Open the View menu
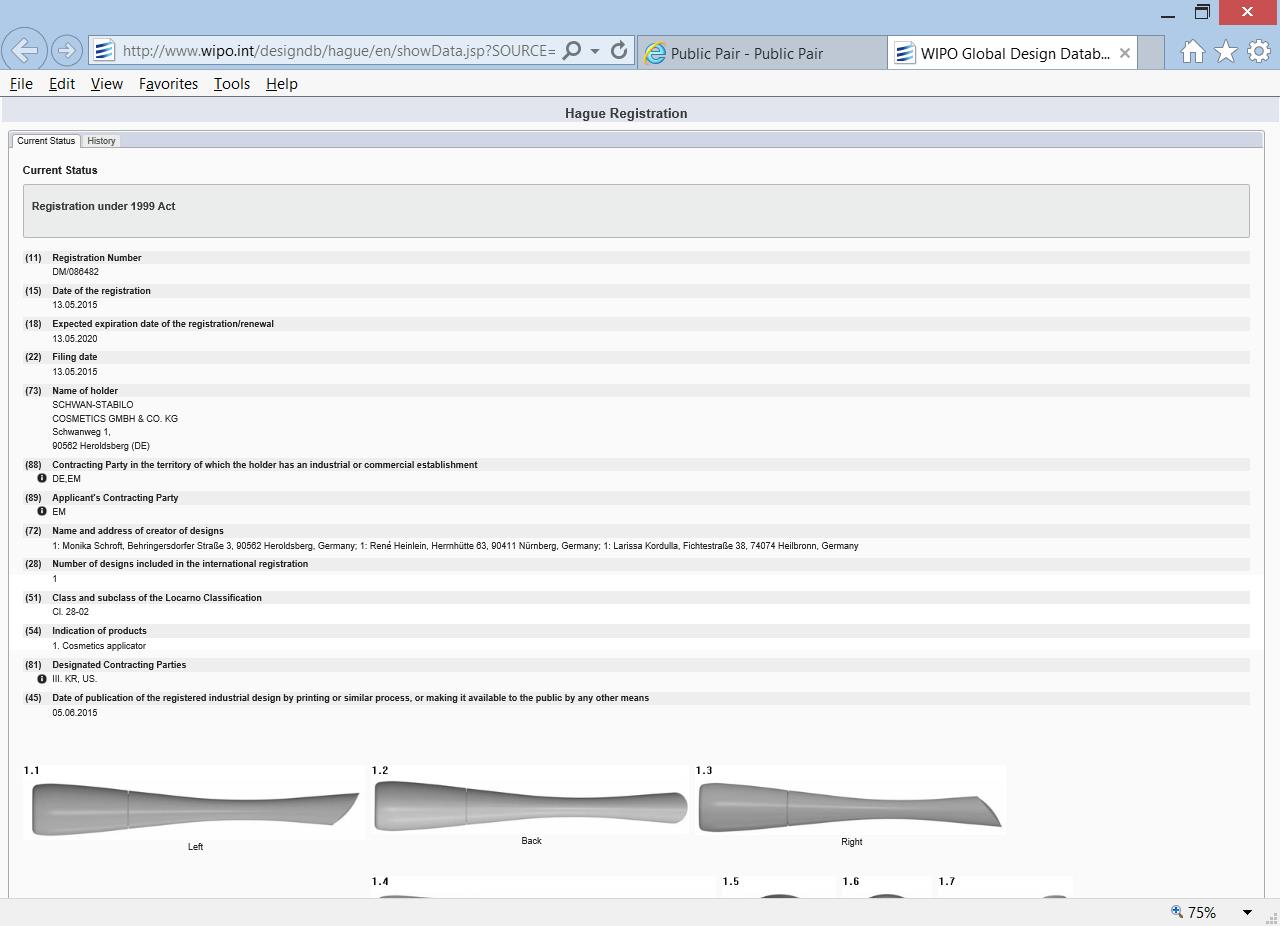 pos(107,84)
